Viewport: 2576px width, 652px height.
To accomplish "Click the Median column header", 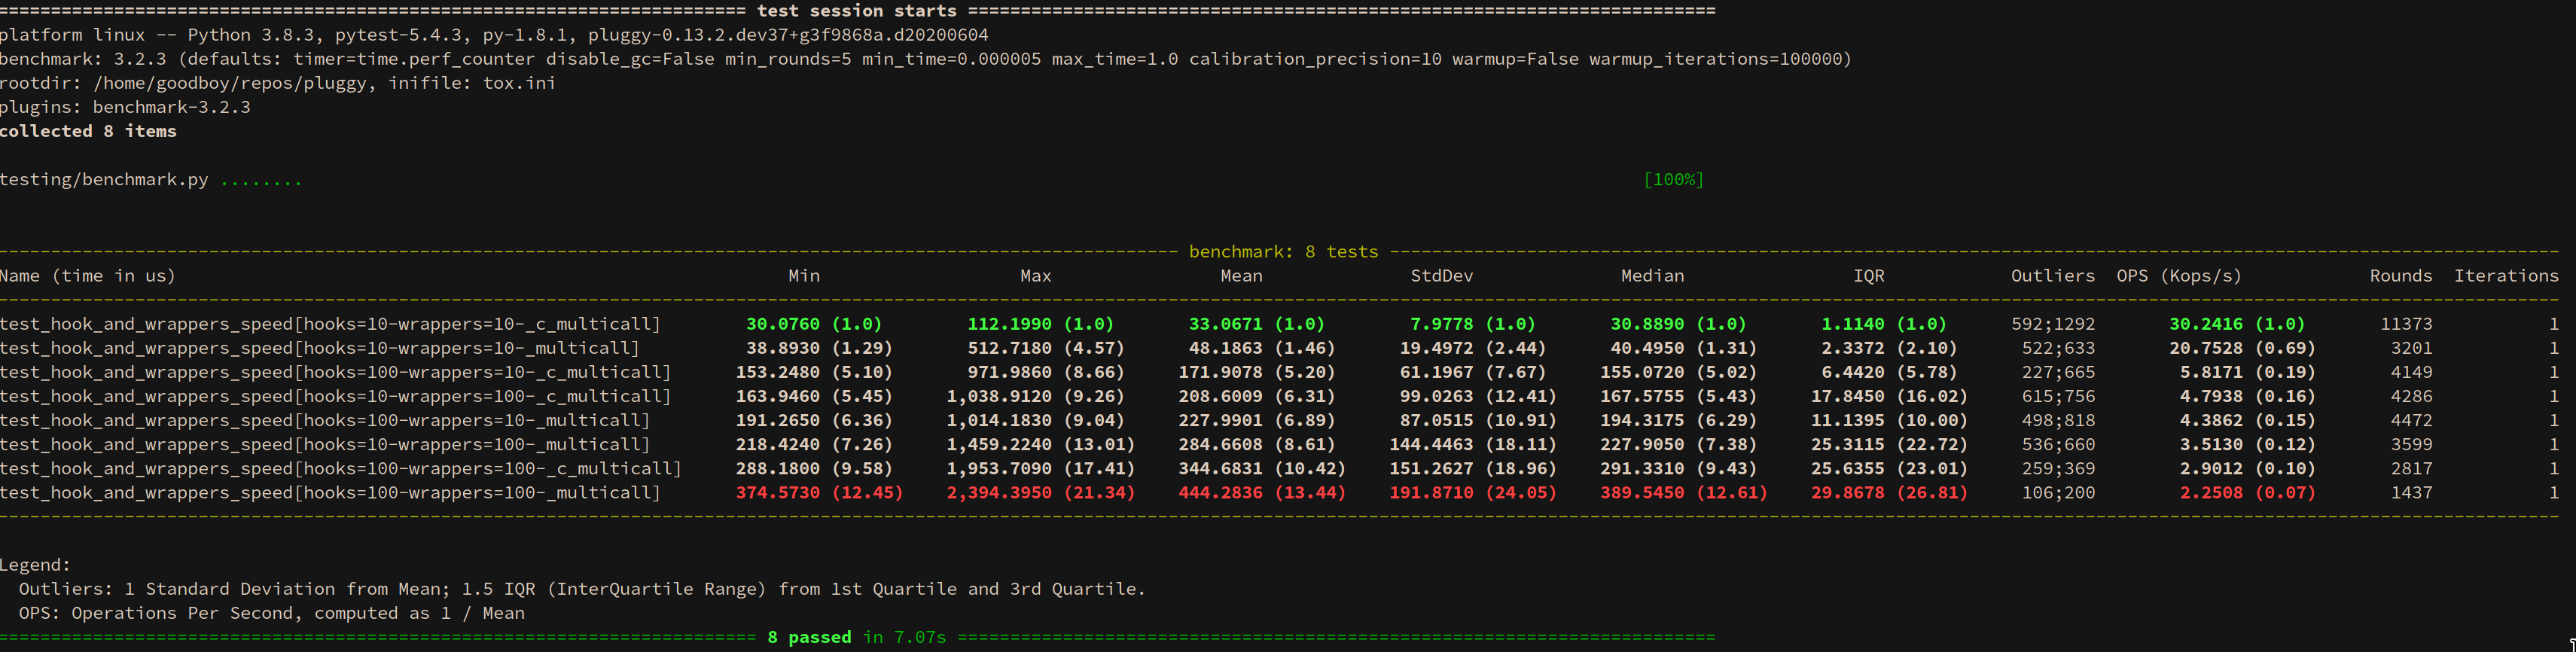I will (x=1652, y=276).
